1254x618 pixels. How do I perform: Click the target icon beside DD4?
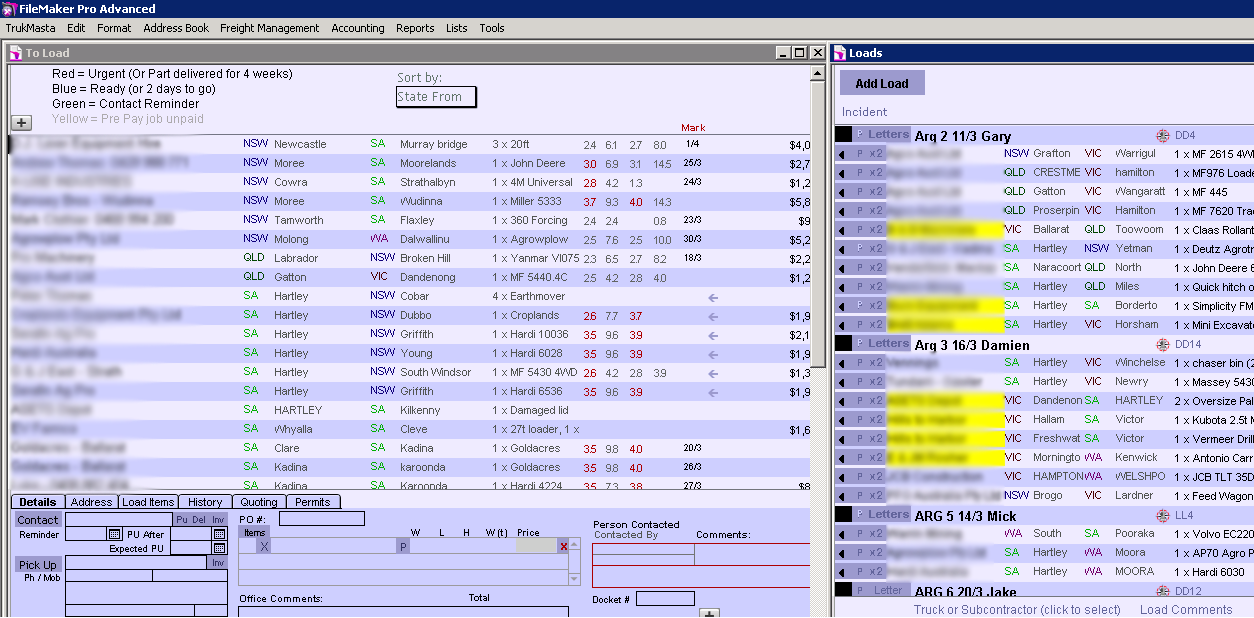(x=1163, y=135)
